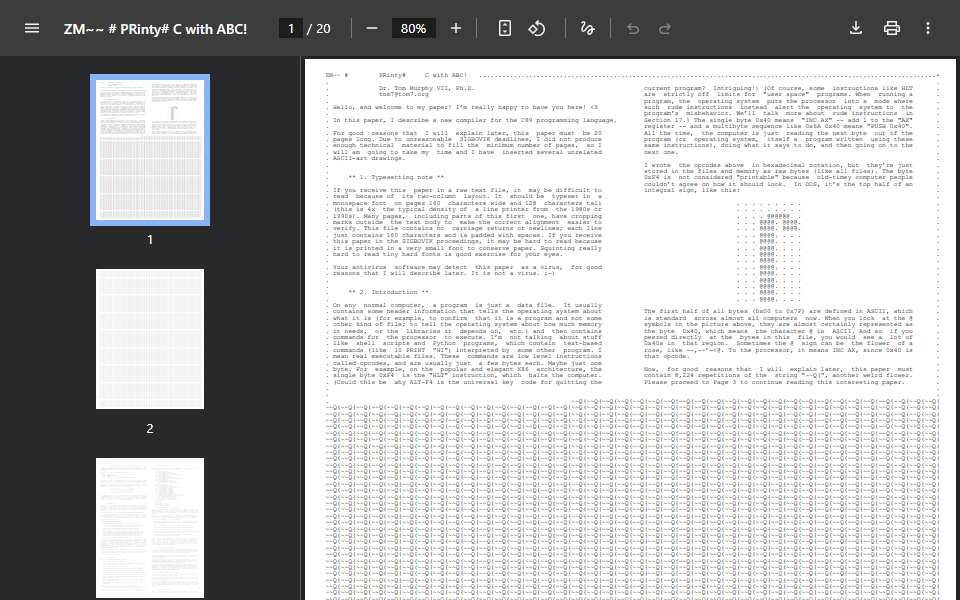Click the thumbnail label '1'
The image size is (960, 600).
click(x=150, y=240)
